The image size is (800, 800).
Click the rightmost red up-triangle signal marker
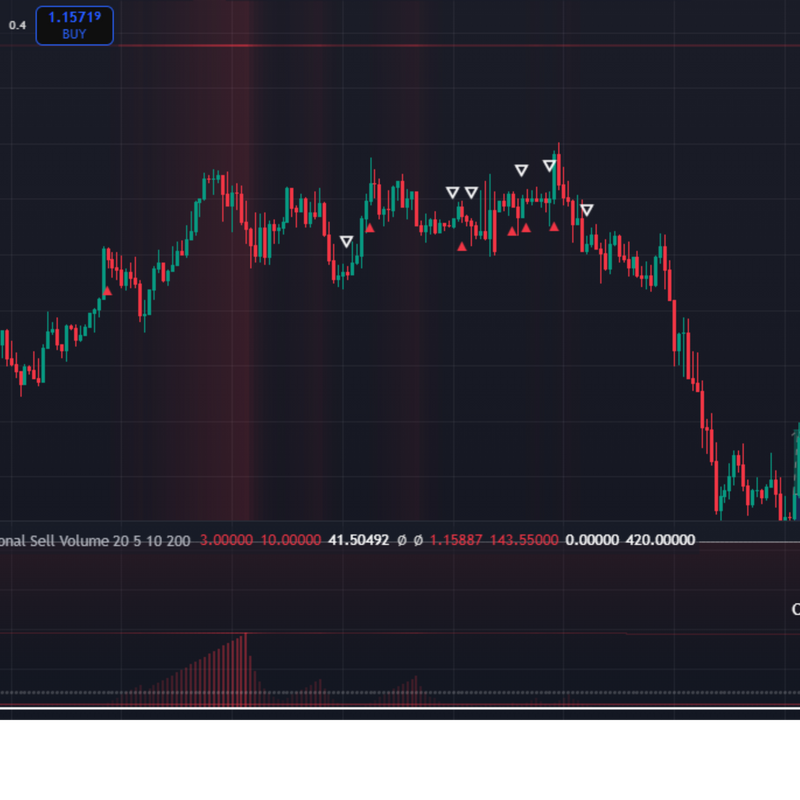point(554,227)
